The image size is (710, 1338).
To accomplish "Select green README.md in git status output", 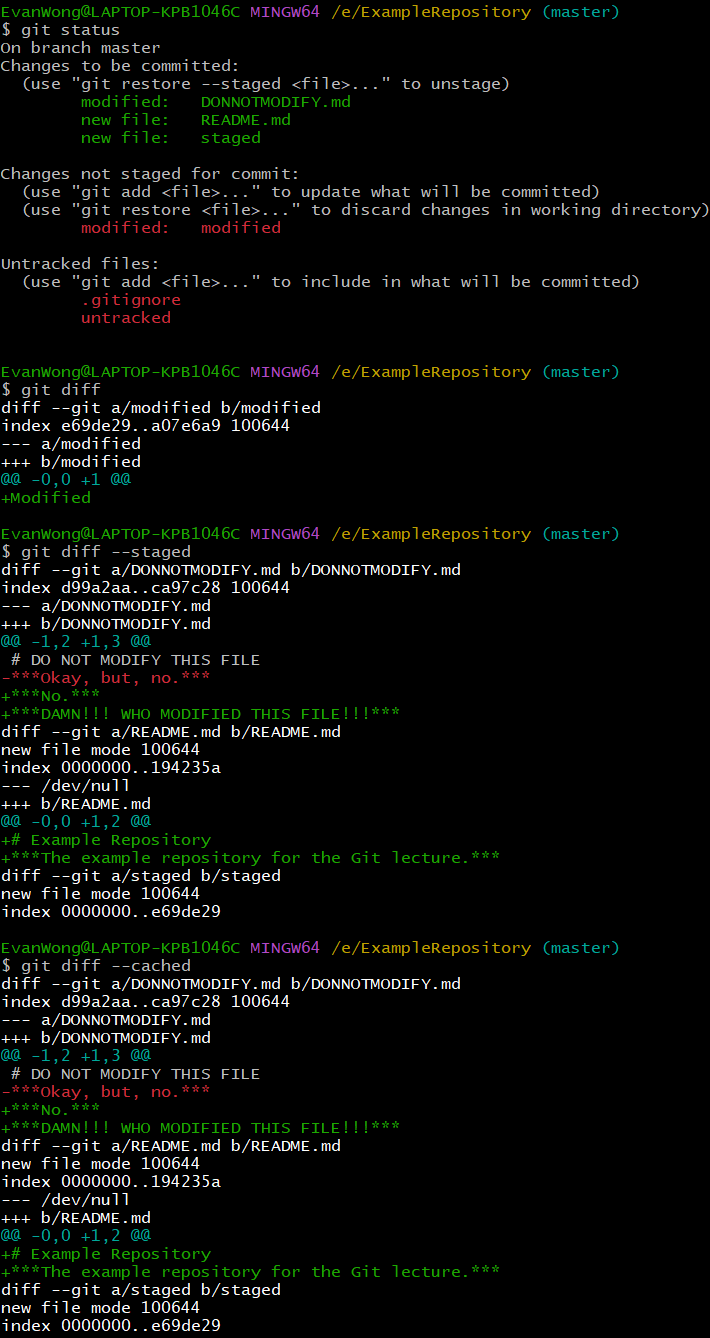I will pos(245,120).
